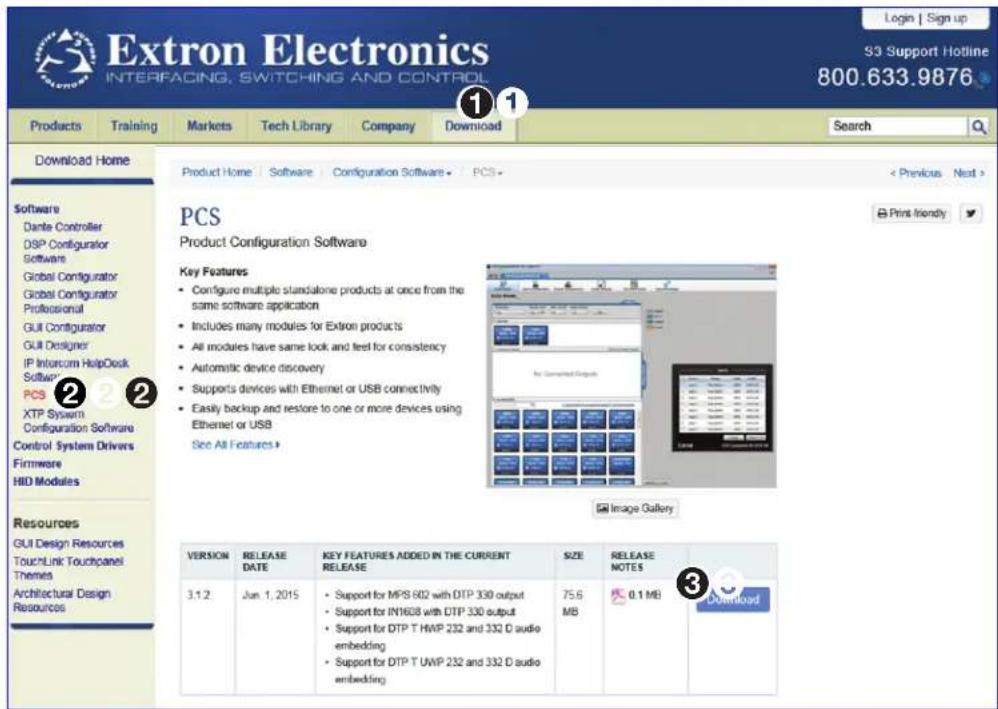
Task: Open TouchLink Touchpanel Themes link
Action: pos(68,568)
